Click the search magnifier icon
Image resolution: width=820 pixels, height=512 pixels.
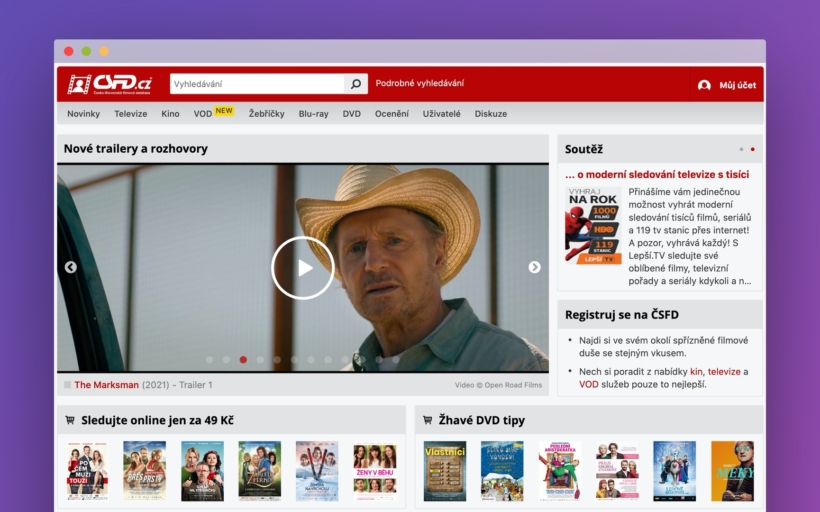pyautogui.click(x=356, y=84)
